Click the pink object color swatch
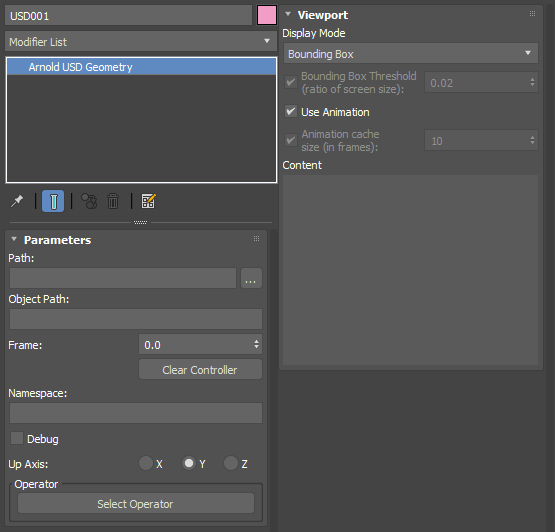The height and width of the screenshot is (532, 555). [x=267, y=15]
